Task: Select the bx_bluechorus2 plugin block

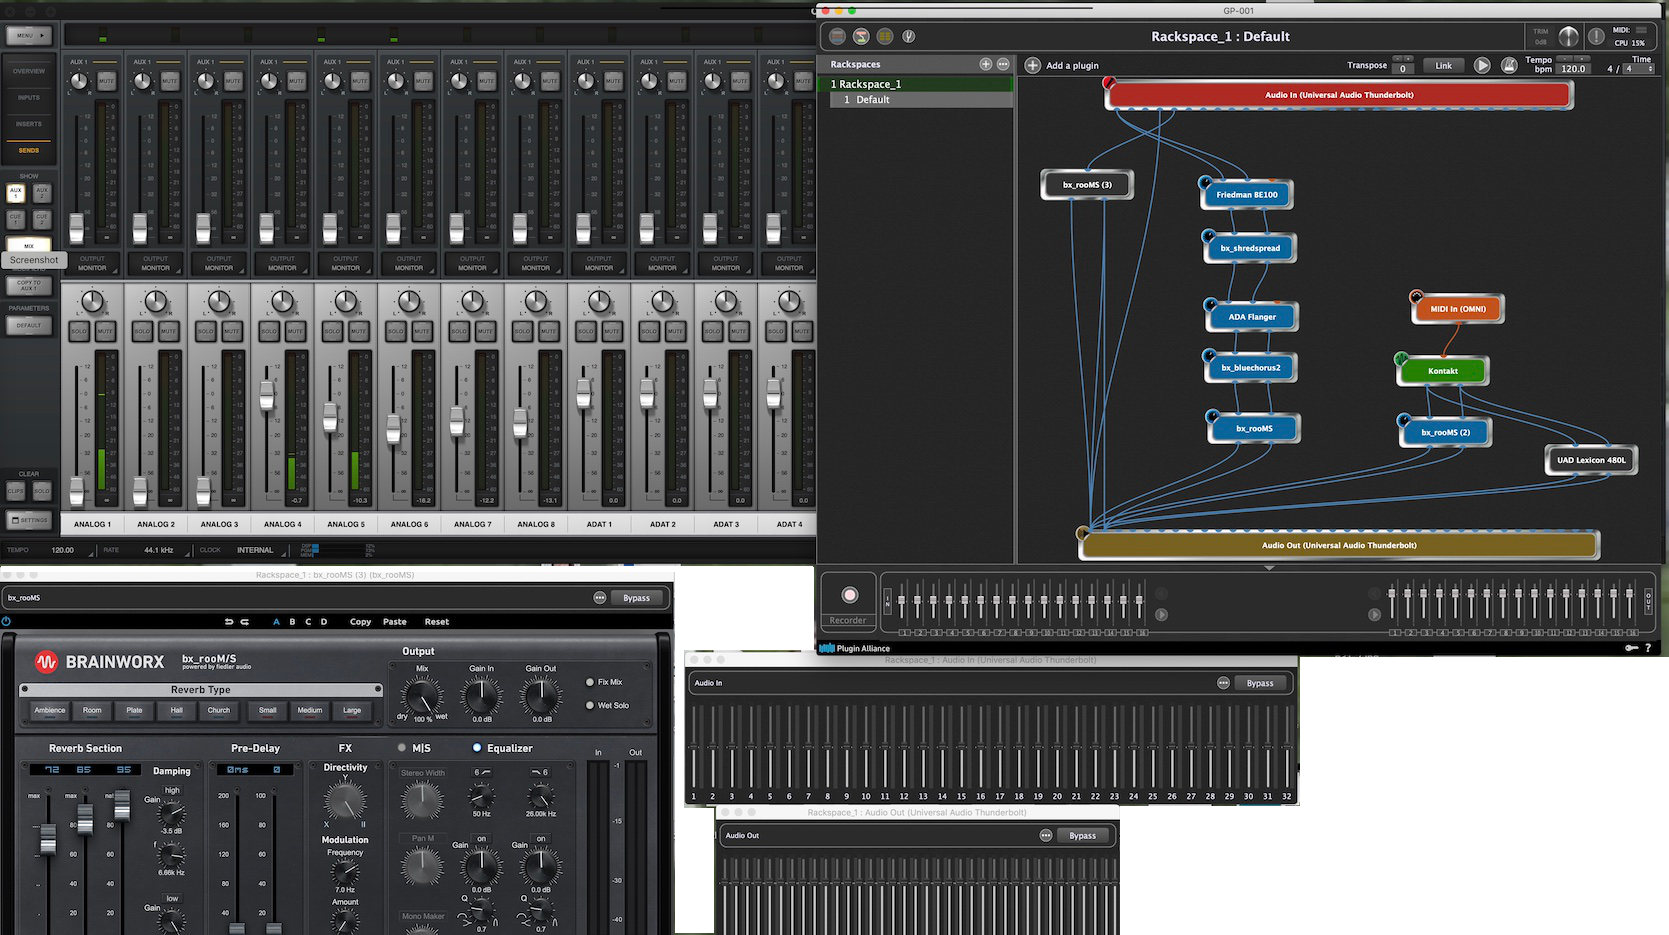Action: coord(1251,368)
